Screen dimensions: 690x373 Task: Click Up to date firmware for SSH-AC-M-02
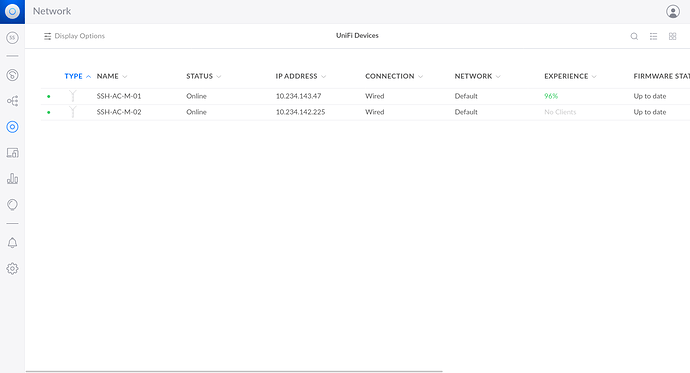pos(650,112)
